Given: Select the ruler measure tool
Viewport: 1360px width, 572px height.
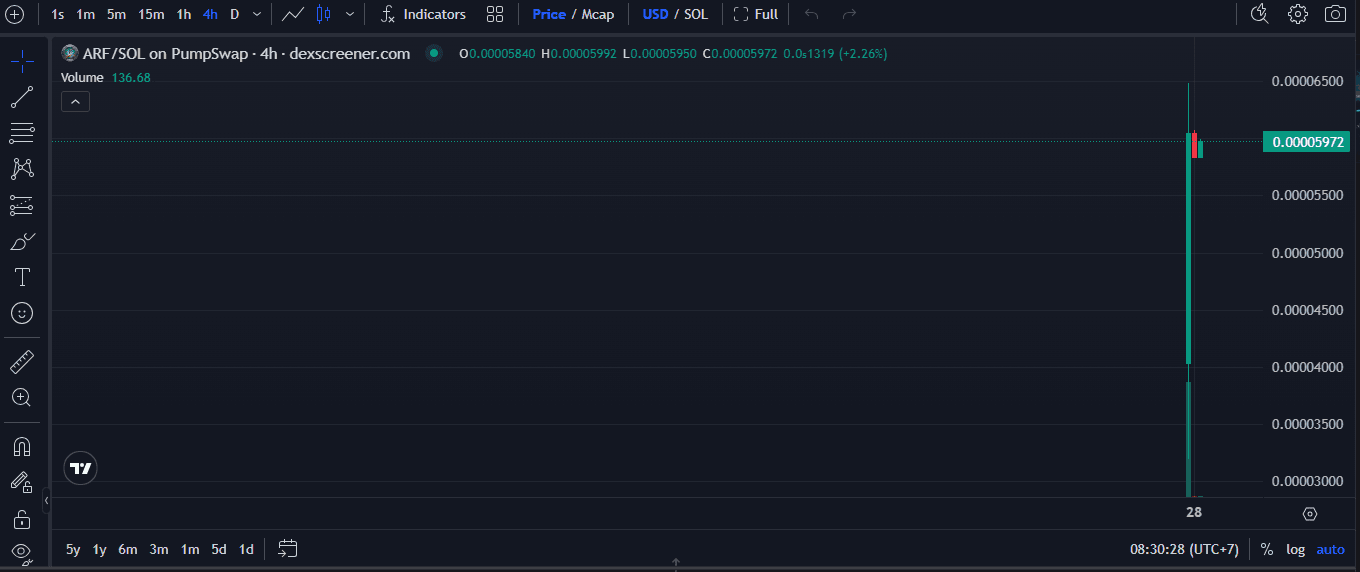Looking at the screenshot, I should (x=22, y=361).
